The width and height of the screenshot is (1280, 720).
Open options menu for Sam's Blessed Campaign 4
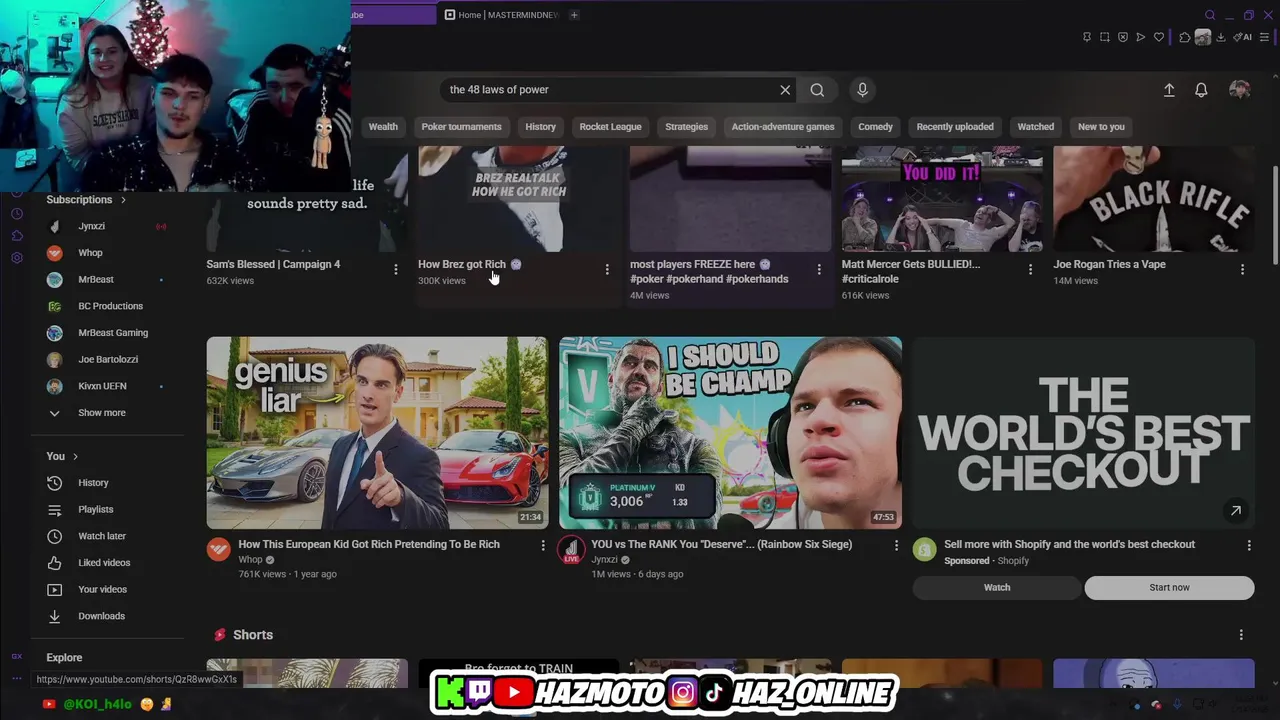395,269
